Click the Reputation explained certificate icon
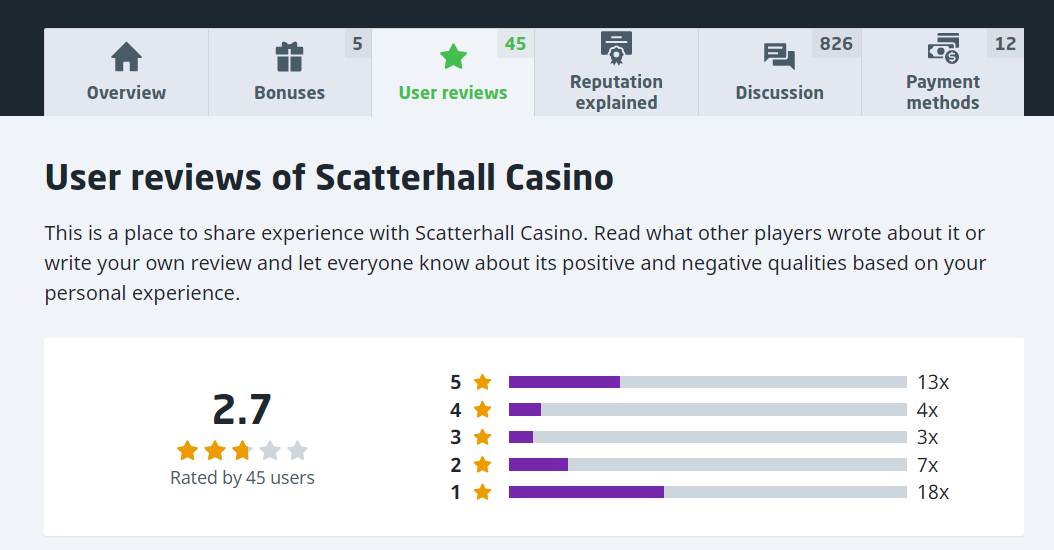The image size is (1054, 550). 616,47
